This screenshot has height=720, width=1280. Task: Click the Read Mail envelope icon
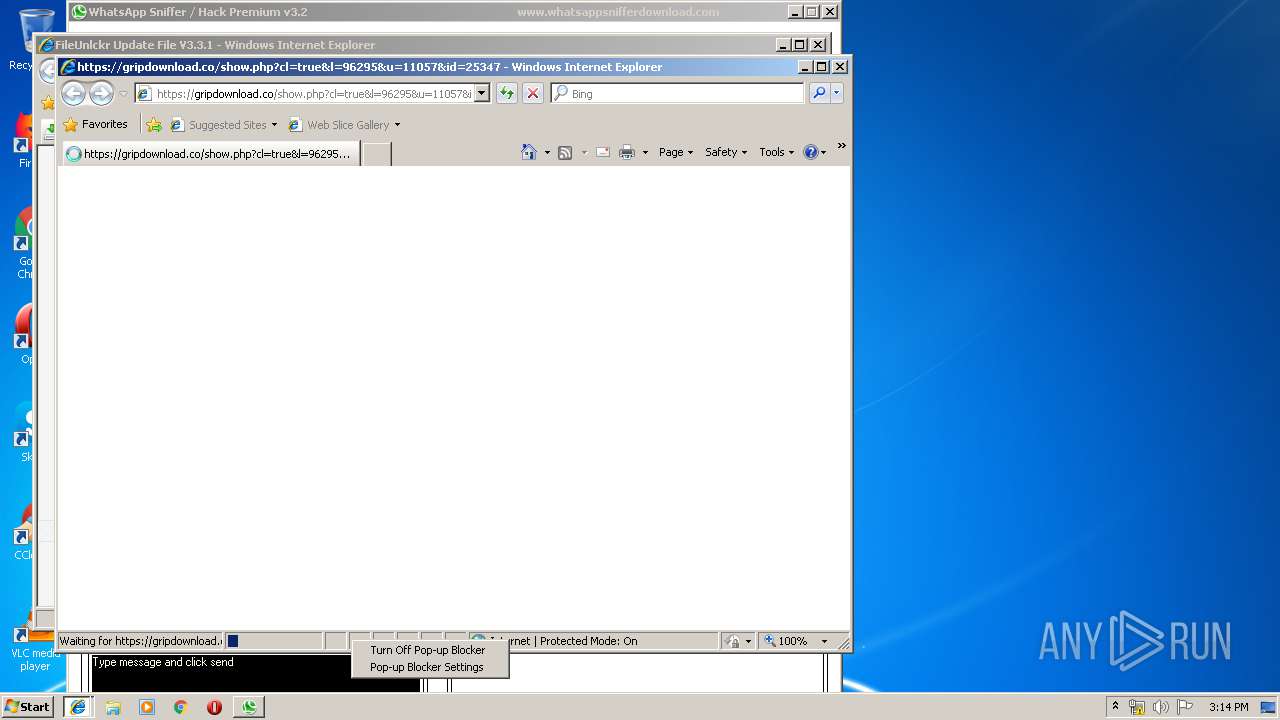click(x=603, y=152)
